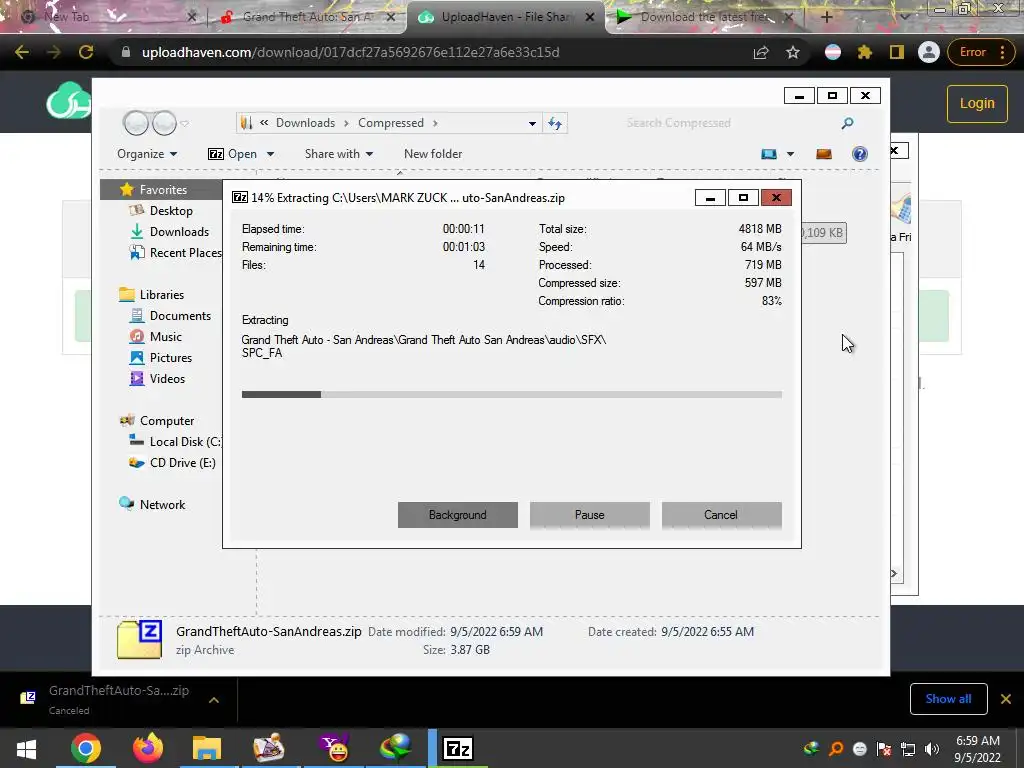
Task: Click the 7-Zip taskbar icon
Action: (458, 749)
